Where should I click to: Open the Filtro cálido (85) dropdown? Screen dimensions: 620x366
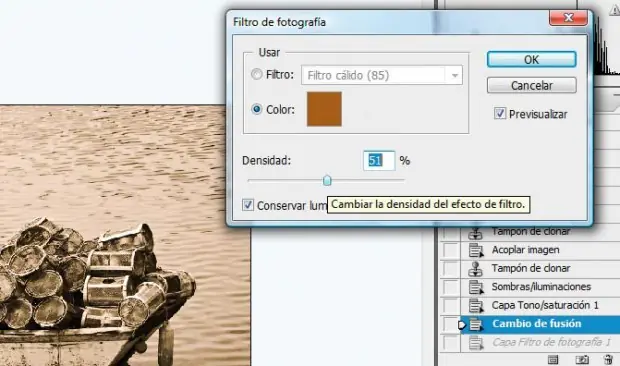[x=382, y=75]
